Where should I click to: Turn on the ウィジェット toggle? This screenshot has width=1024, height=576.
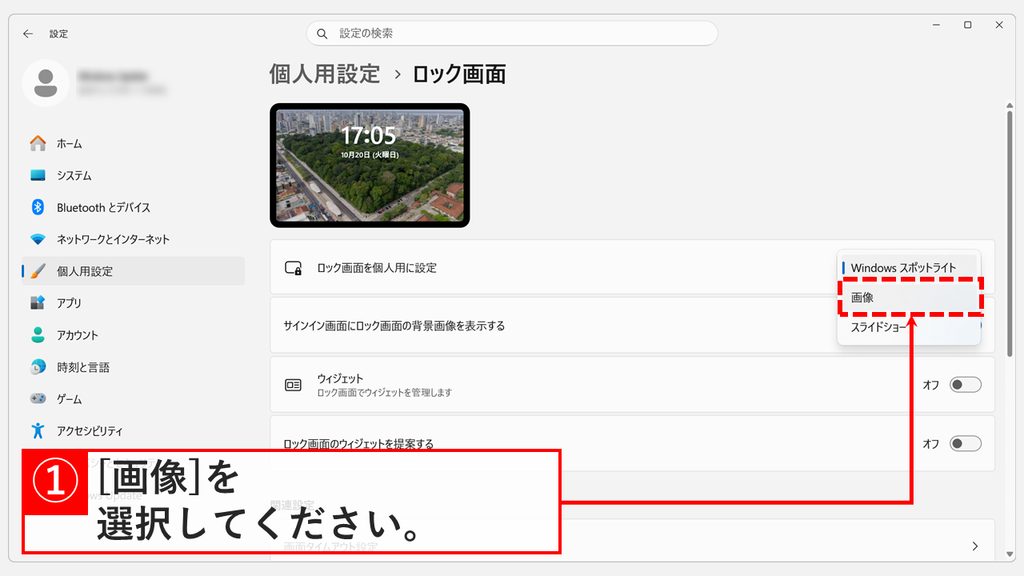click(x=965, y=385)
